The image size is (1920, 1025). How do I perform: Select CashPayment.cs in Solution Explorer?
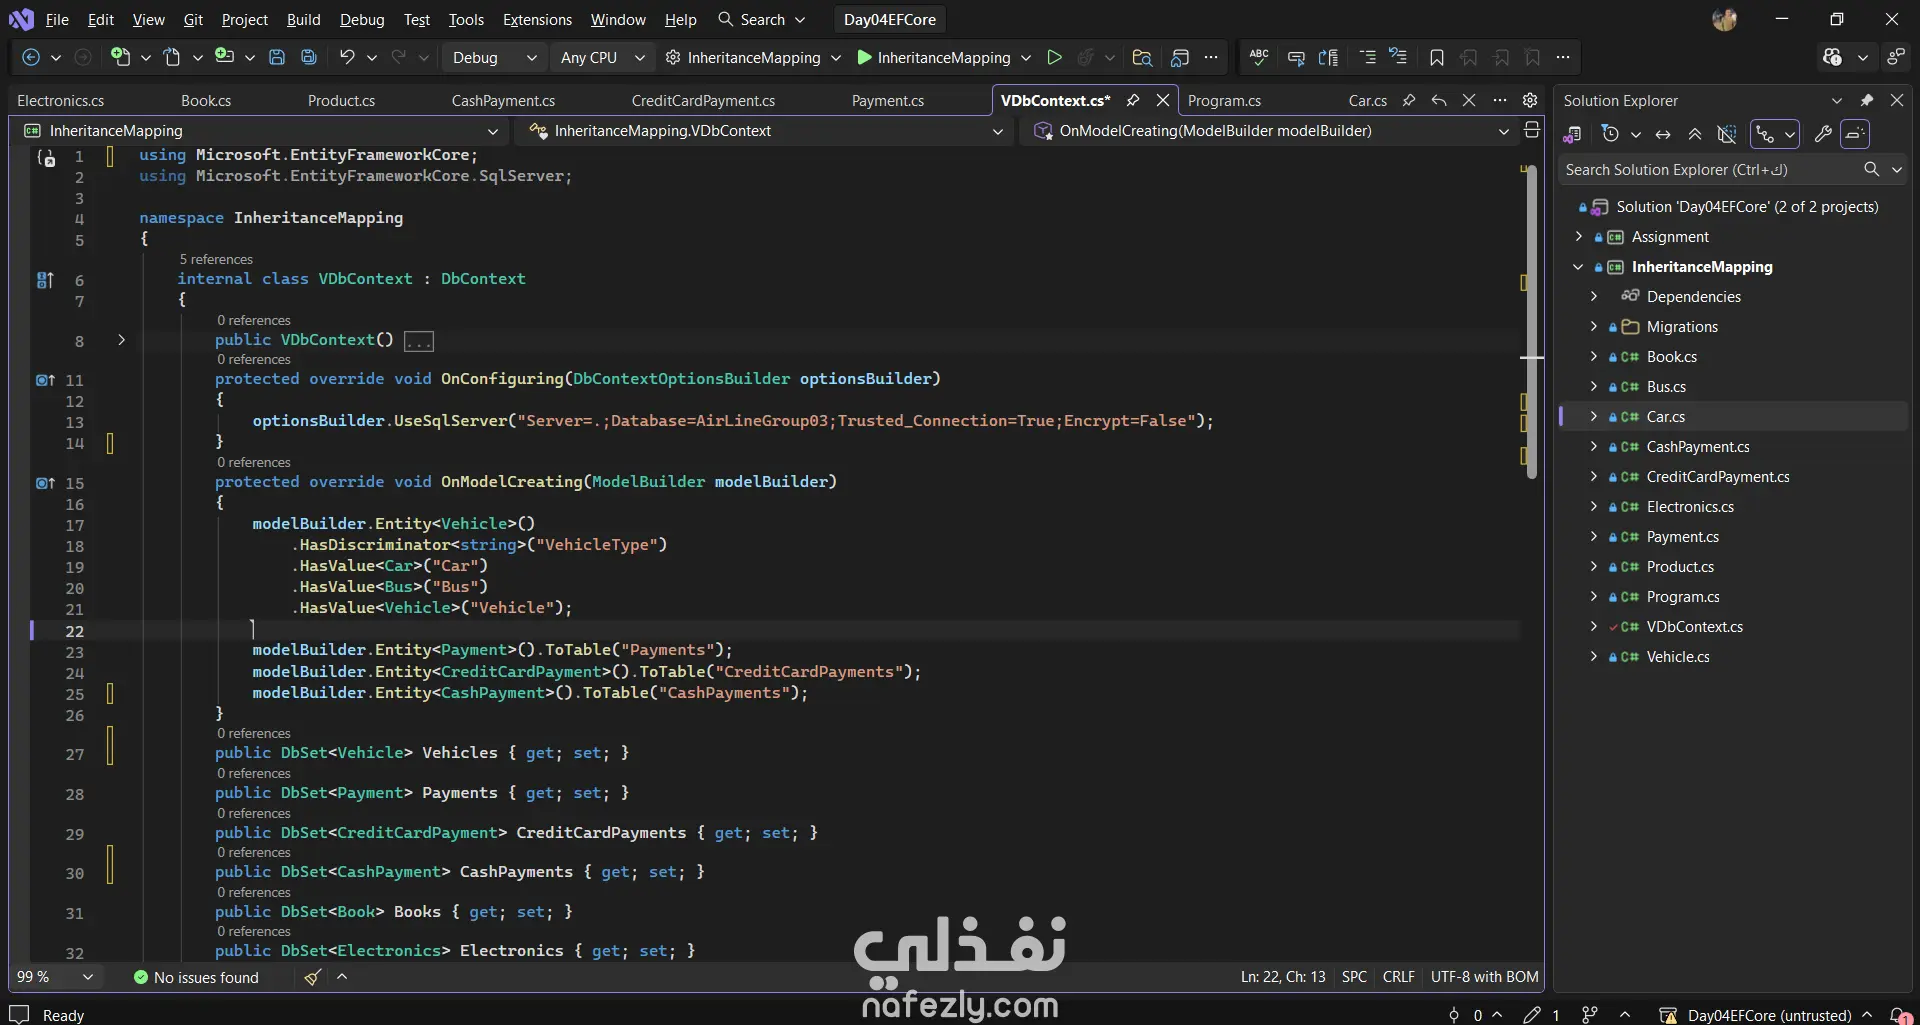(x=1698, y=447)
